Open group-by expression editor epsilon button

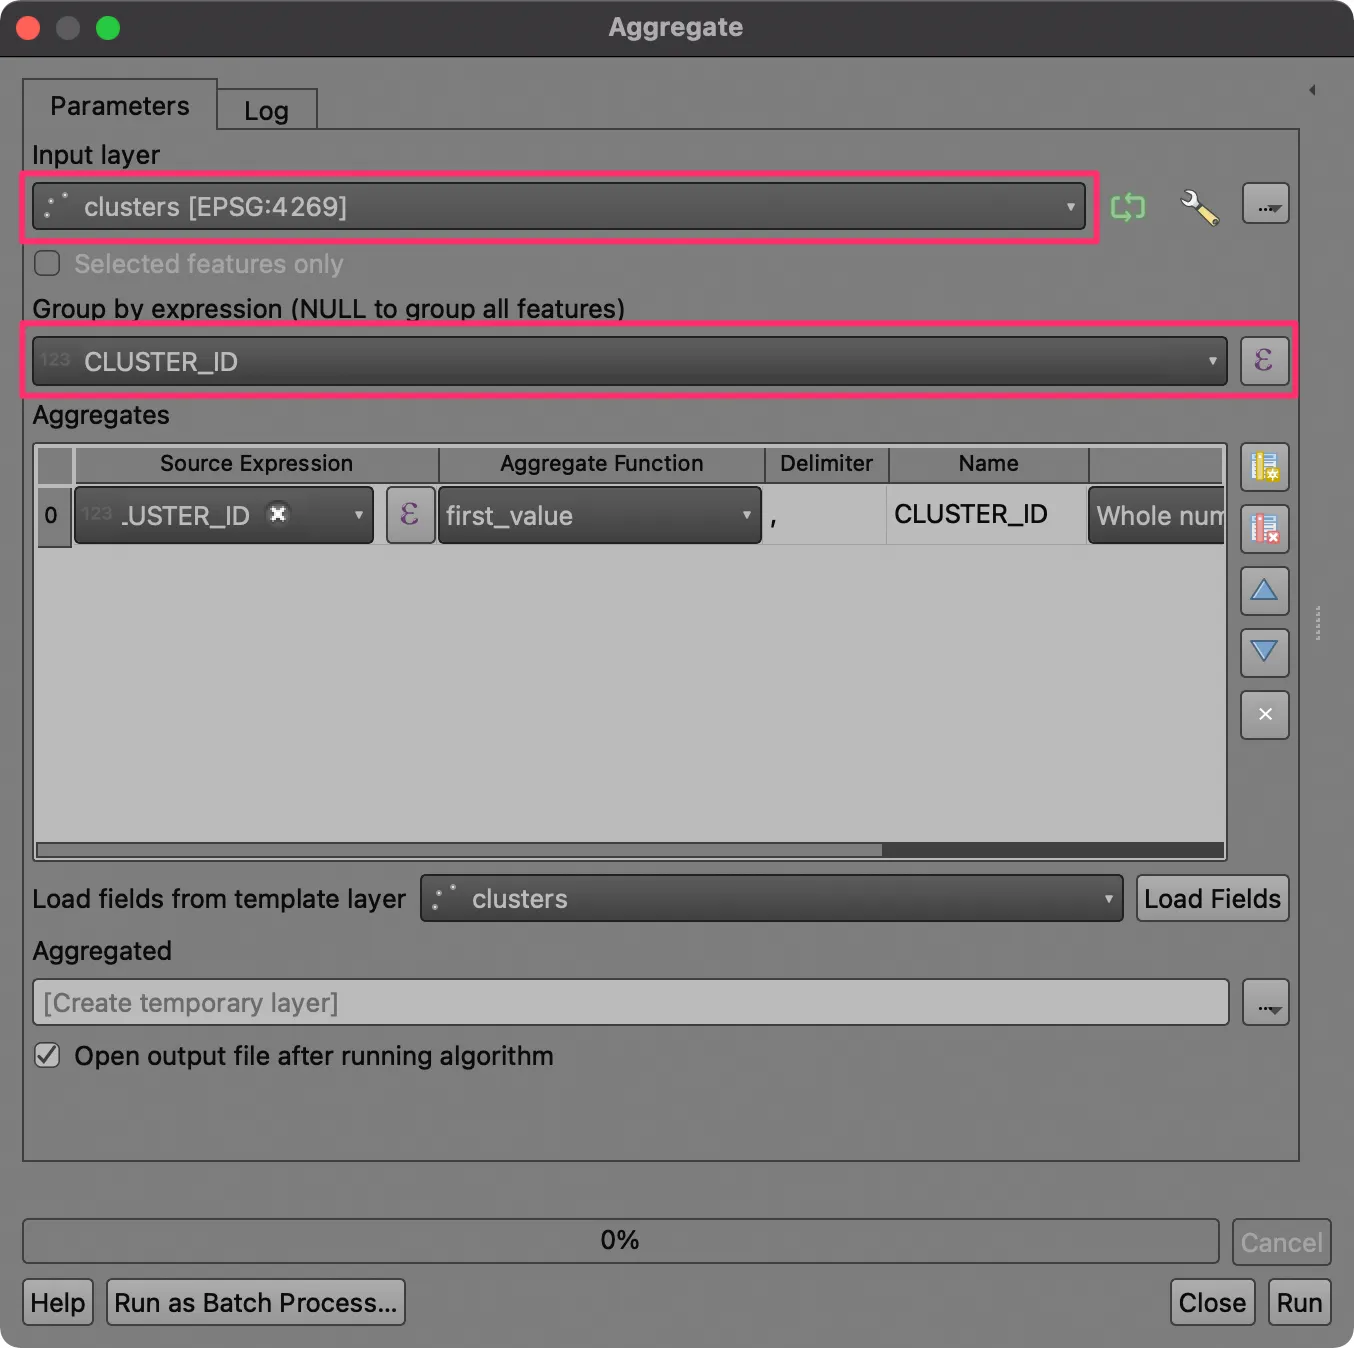pos(1264,360)
